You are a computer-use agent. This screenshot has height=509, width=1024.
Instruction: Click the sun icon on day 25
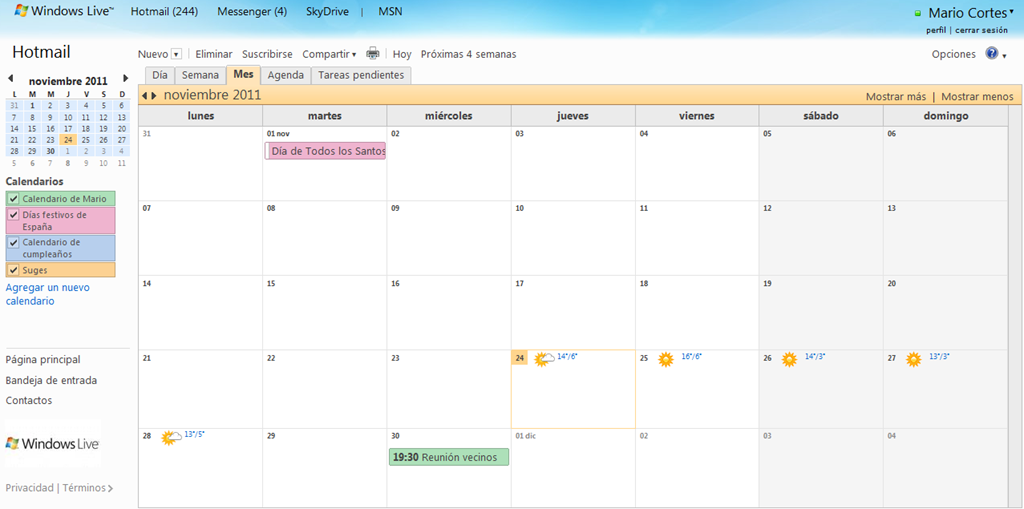665,359
